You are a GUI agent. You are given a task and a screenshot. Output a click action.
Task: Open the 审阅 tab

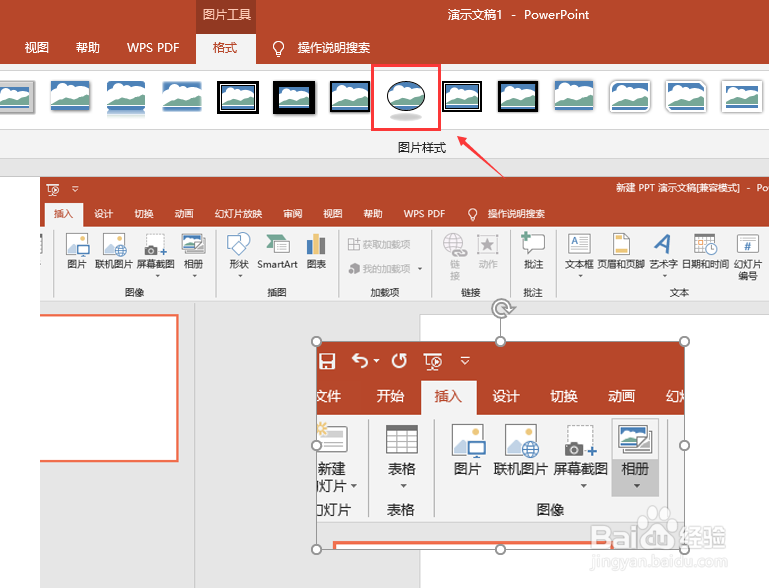tap(293, 214)
